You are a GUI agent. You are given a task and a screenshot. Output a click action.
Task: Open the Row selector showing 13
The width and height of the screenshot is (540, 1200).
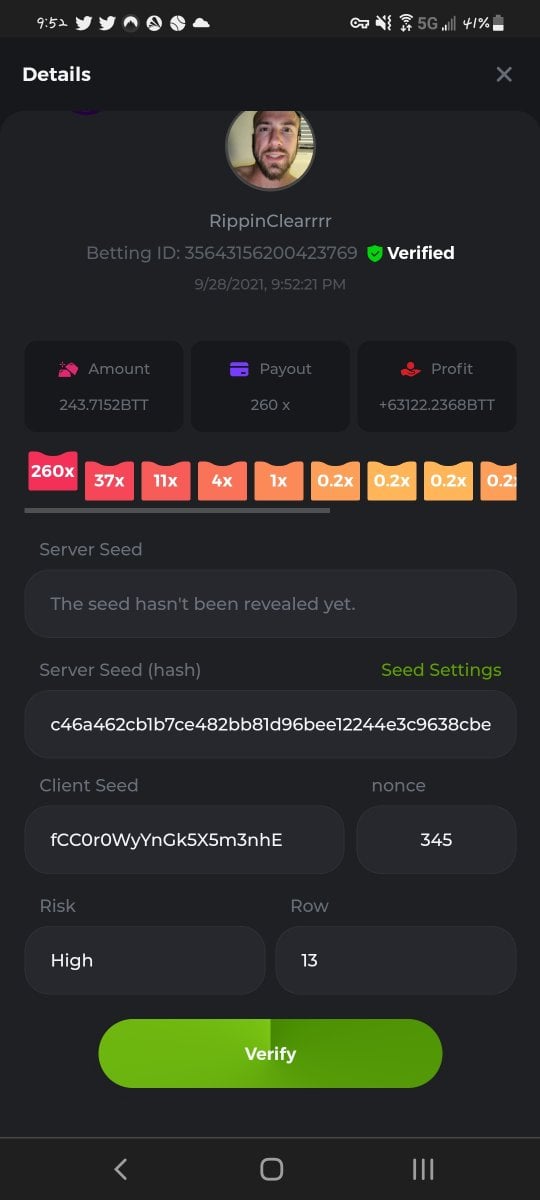(396, 960)
